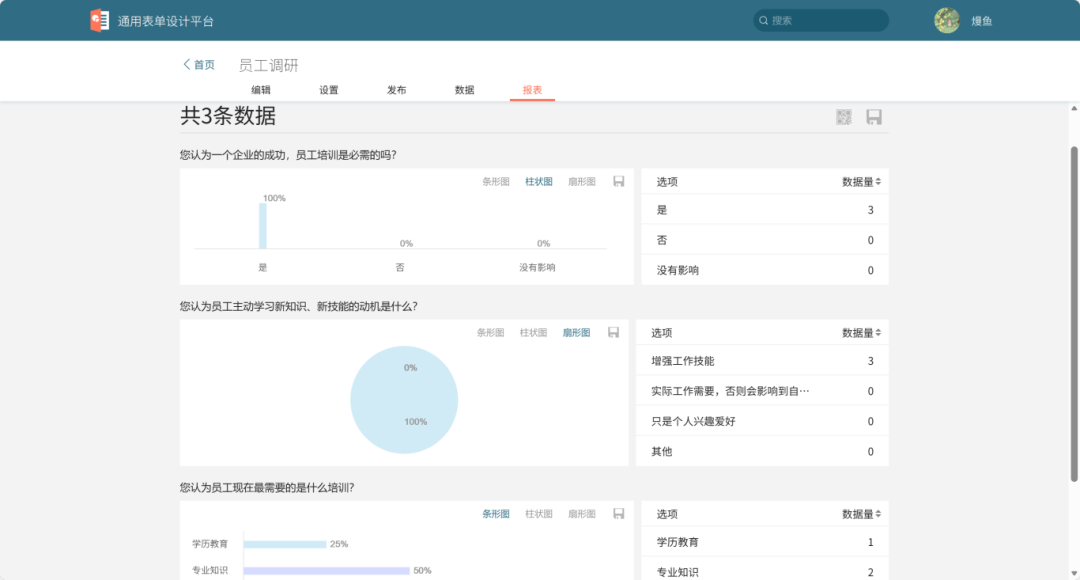Click the back arrow beside 首页
1080x580 pixels.
click(185, 64)
